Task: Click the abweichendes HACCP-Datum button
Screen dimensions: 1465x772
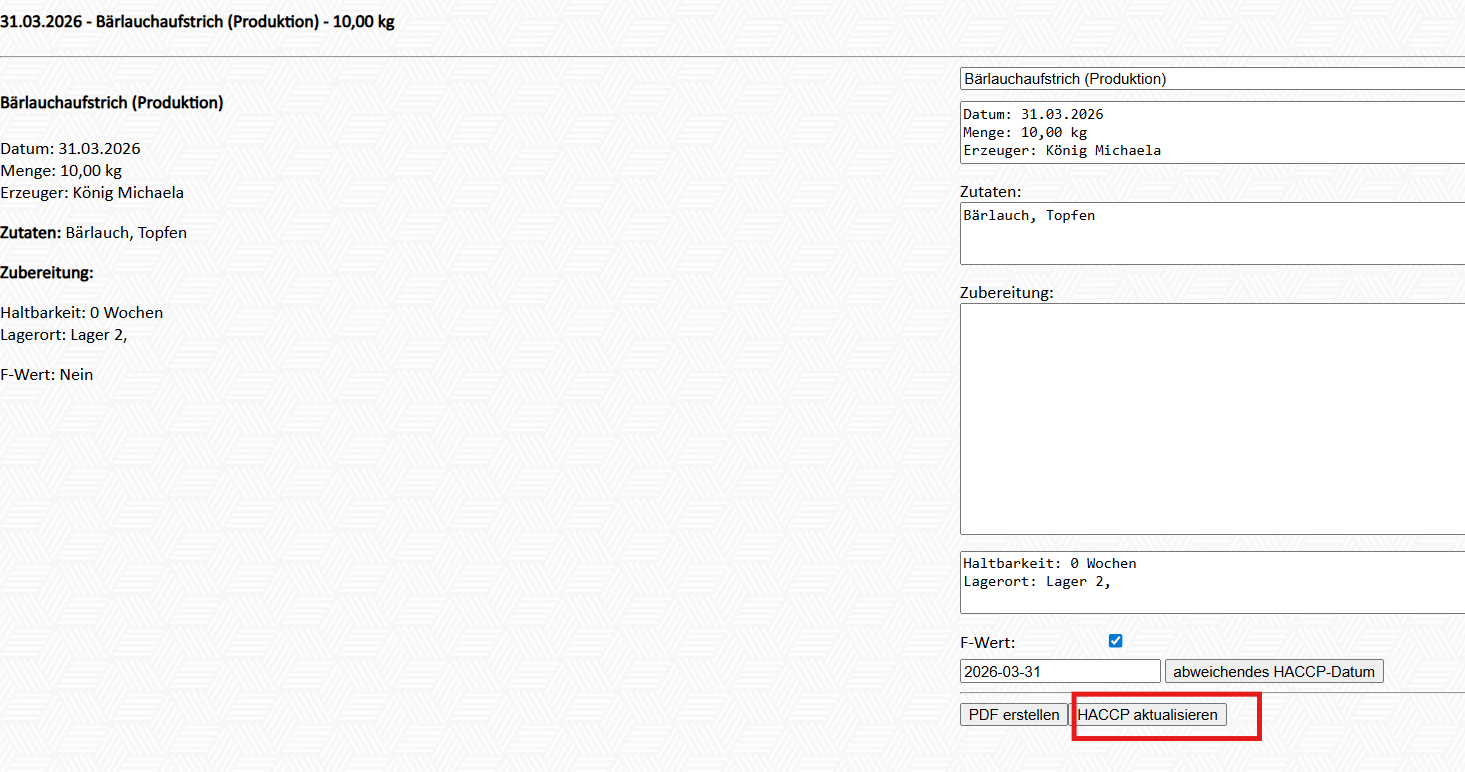Action: (x=1273, y=672)
